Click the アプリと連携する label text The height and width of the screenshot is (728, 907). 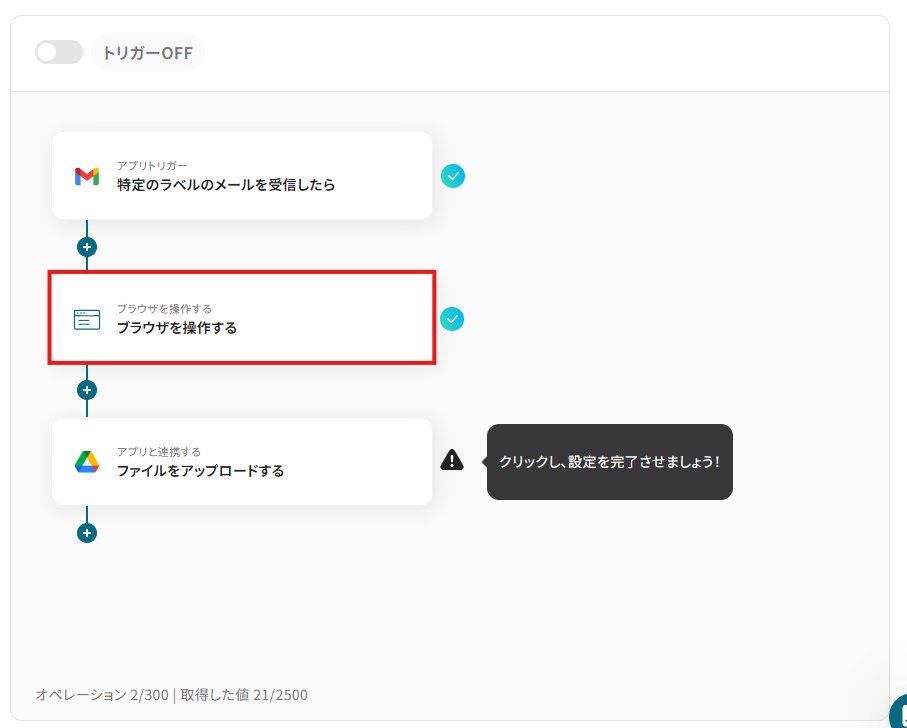pos(159,452)
